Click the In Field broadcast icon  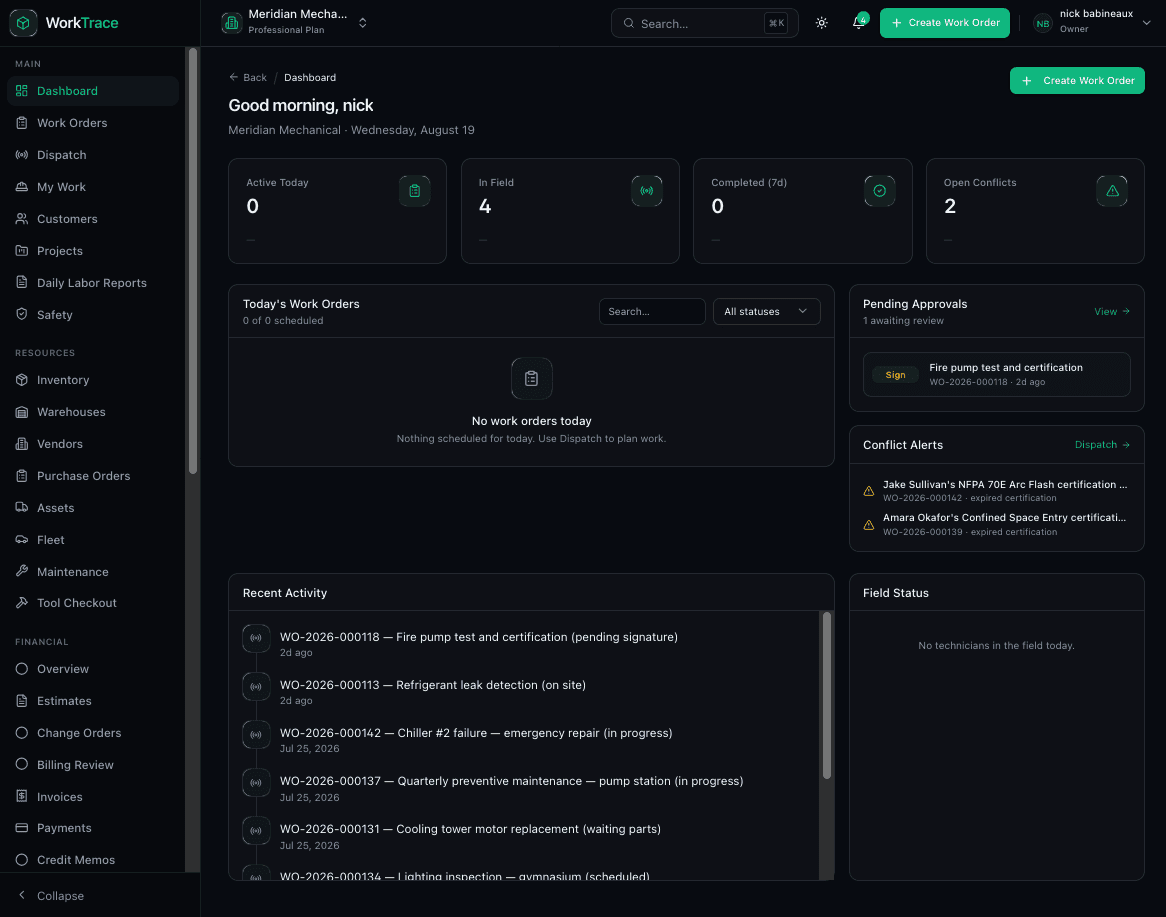[647, 191]
